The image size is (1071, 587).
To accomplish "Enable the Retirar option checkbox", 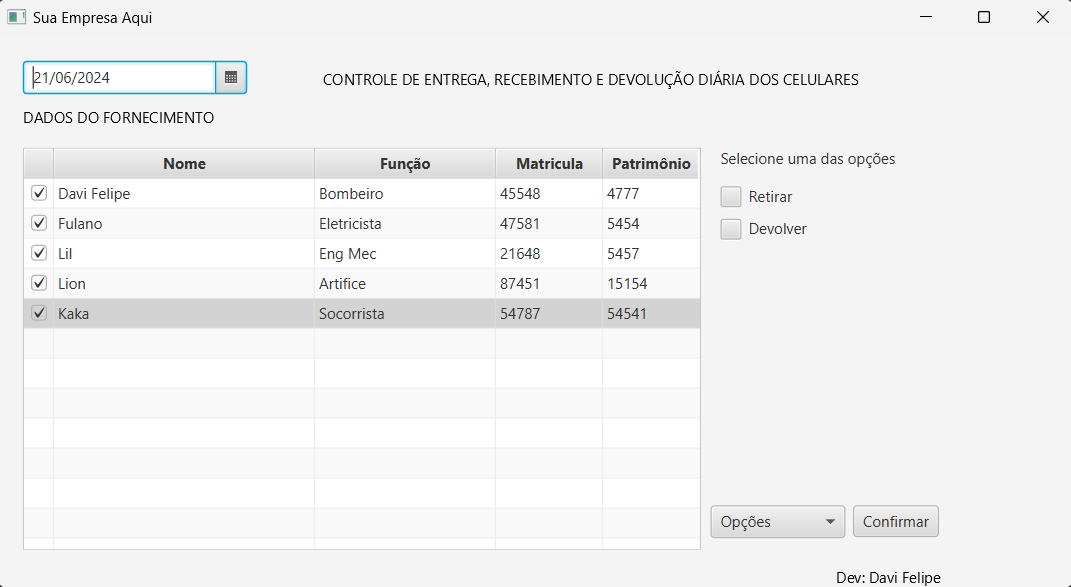I will pyautogui.click(x=732, y=196).
